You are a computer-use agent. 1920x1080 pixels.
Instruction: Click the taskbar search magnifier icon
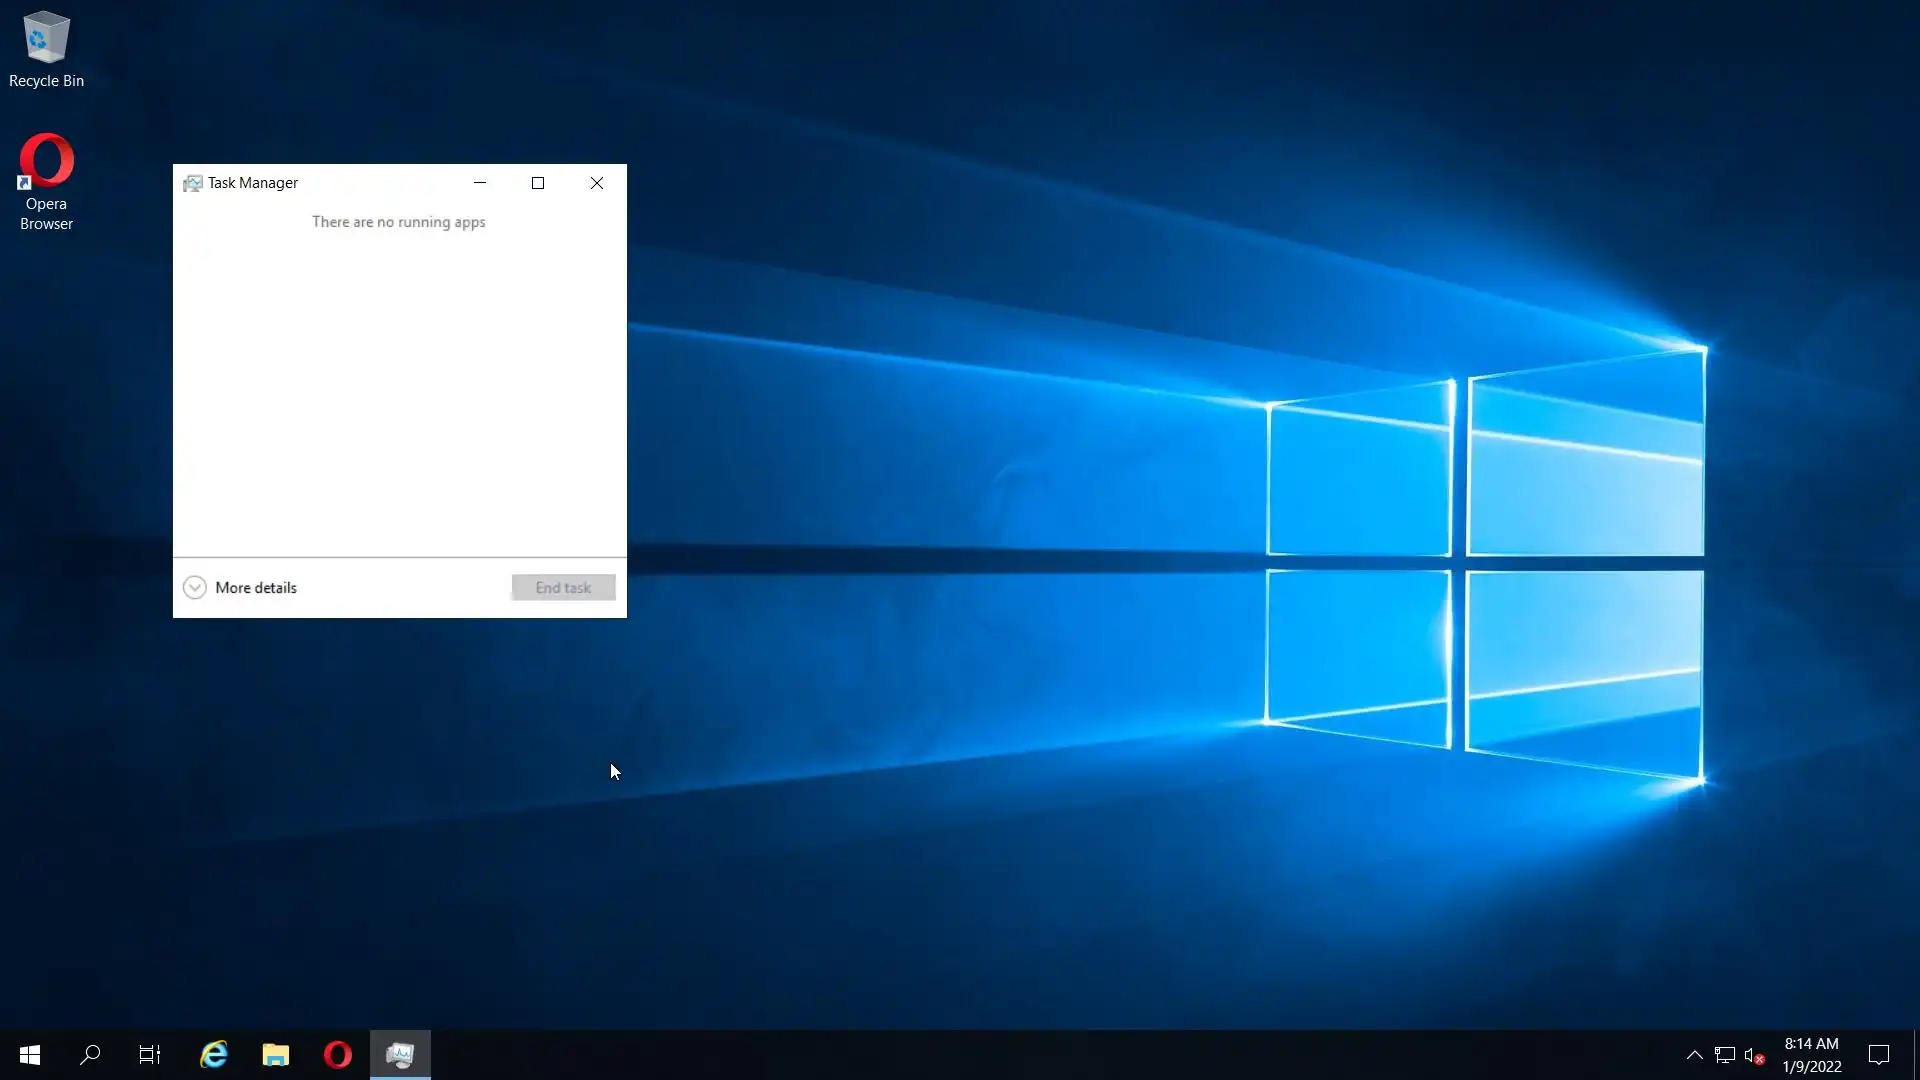coord(90,1055)
